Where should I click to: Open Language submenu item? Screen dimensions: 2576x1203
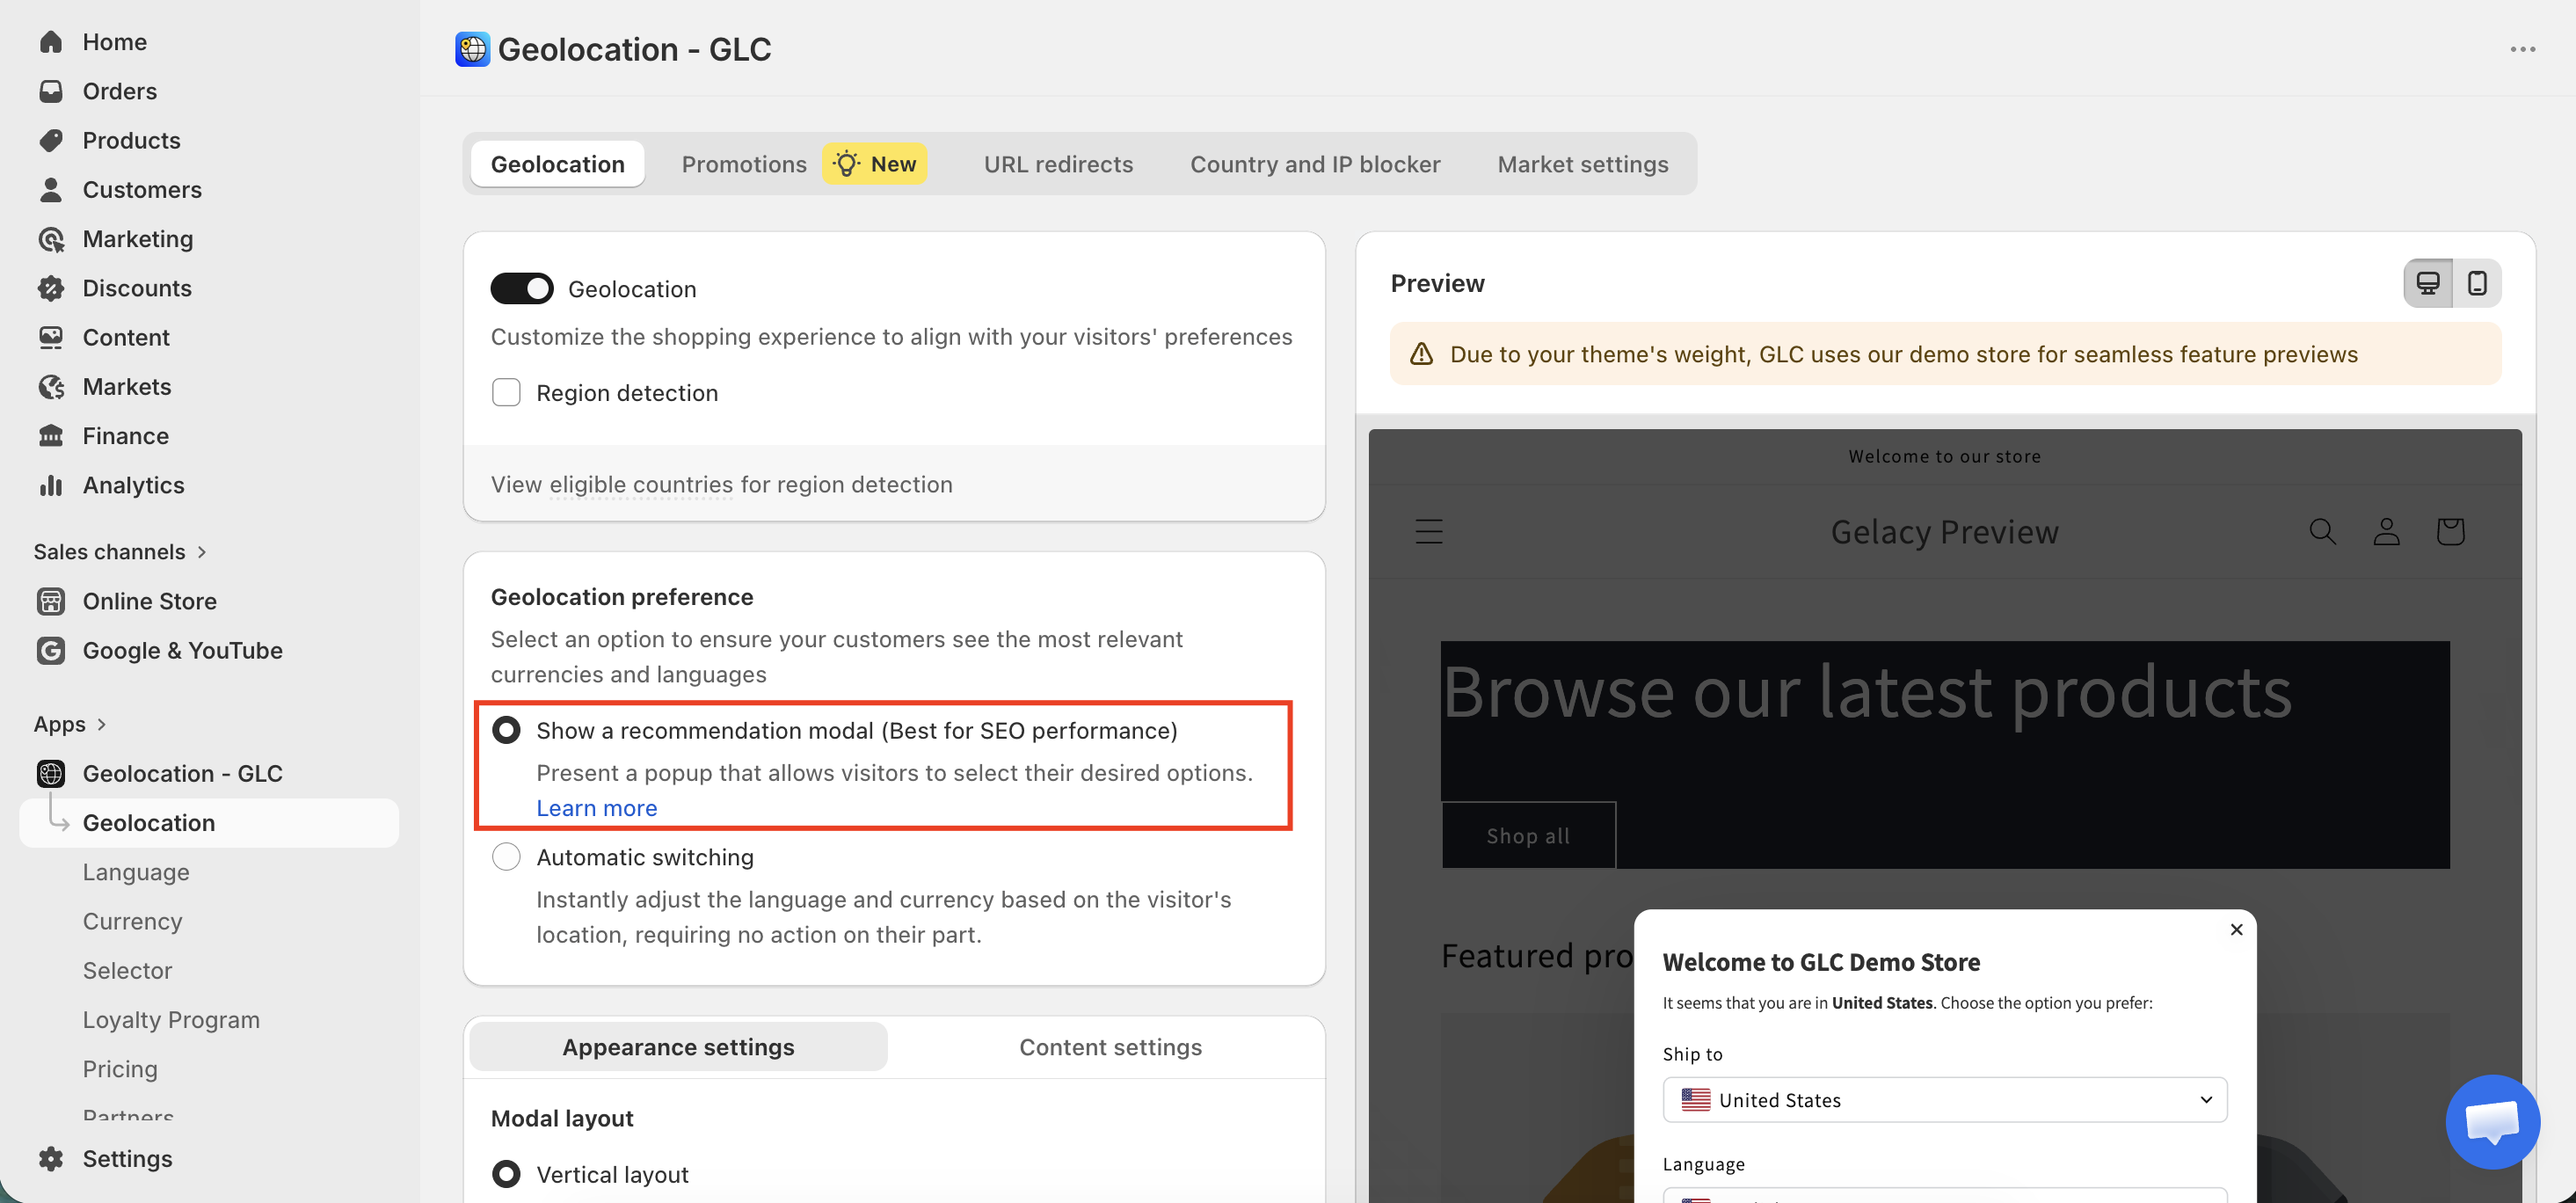135,872
